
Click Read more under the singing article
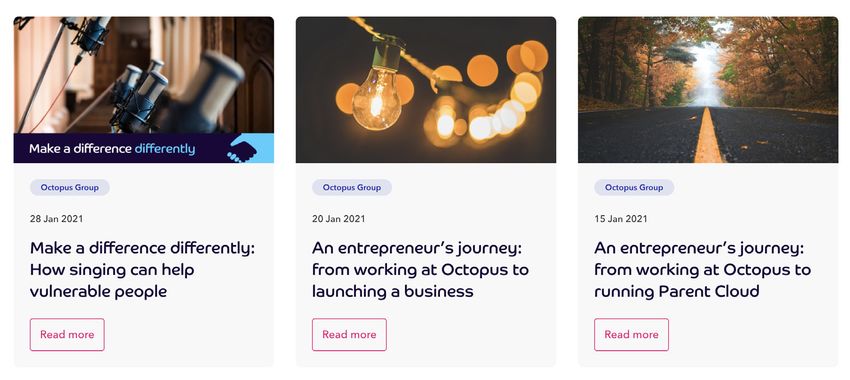tap(67, 334)
